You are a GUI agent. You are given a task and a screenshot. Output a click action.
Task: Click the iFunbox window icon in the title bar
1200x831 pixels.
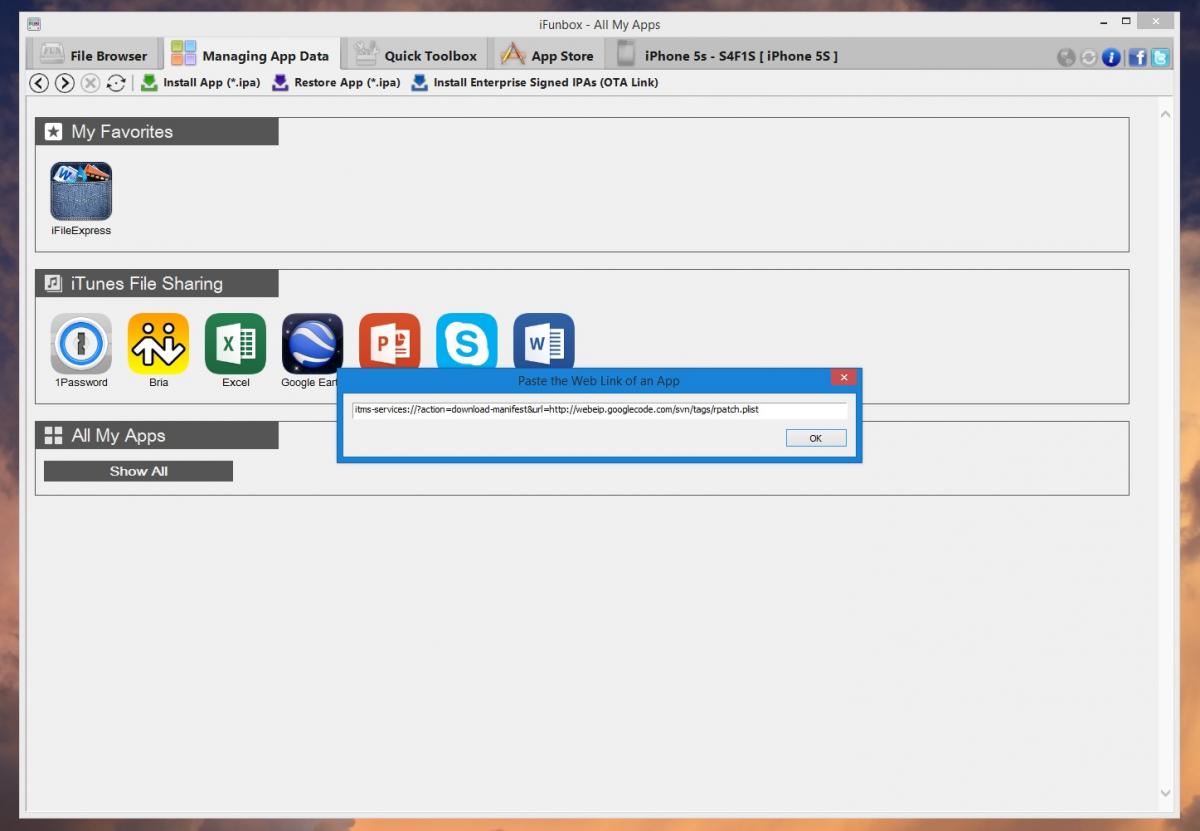pos(34,24)
